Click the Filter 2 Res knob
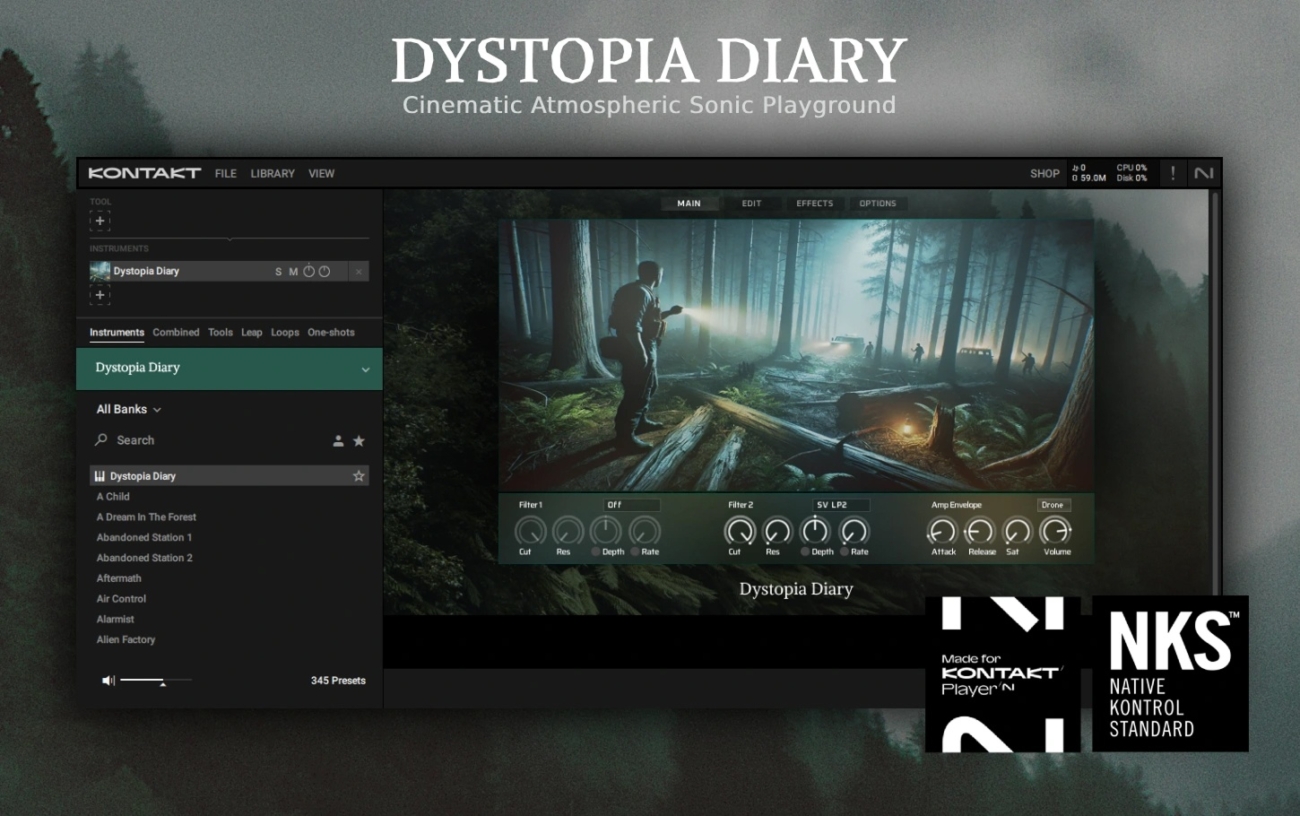1300x816 pixels. (777, 531)
